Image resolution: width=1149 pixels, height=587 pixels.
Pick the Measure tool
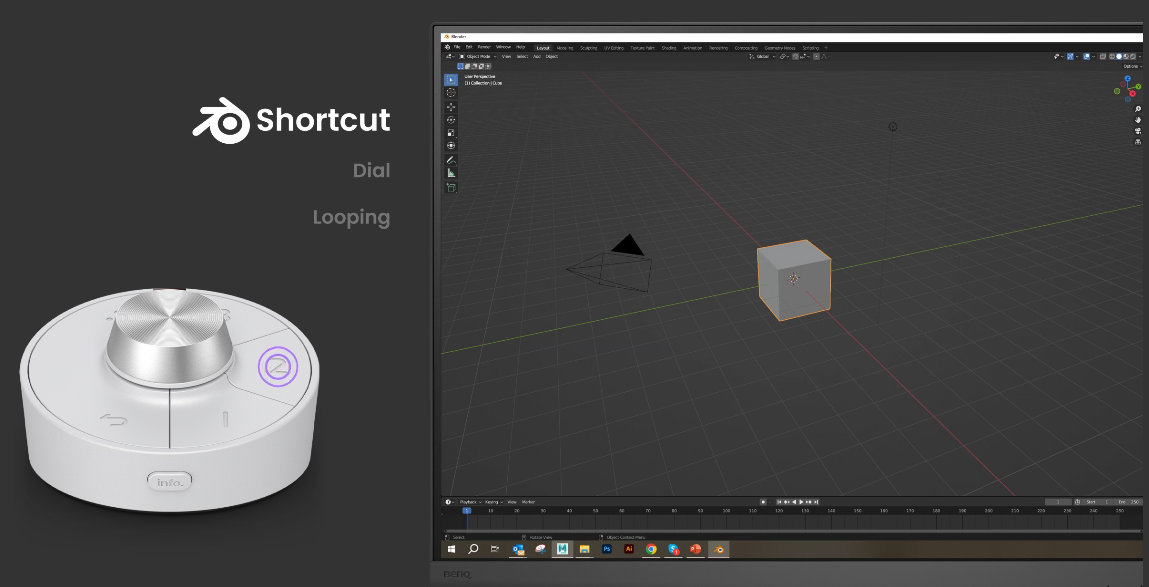coord(451,173)
